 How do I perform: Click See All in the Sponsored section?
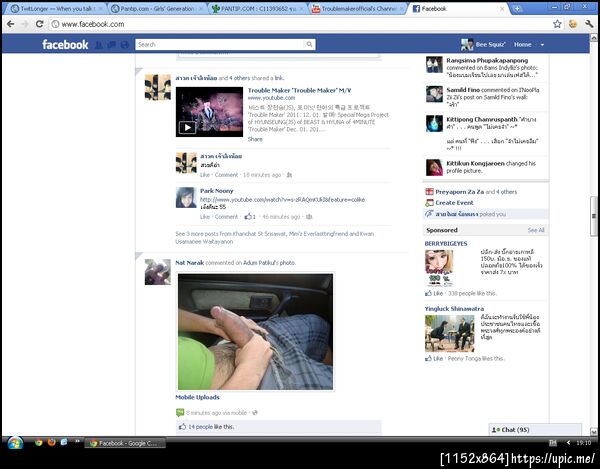point(536,230)
